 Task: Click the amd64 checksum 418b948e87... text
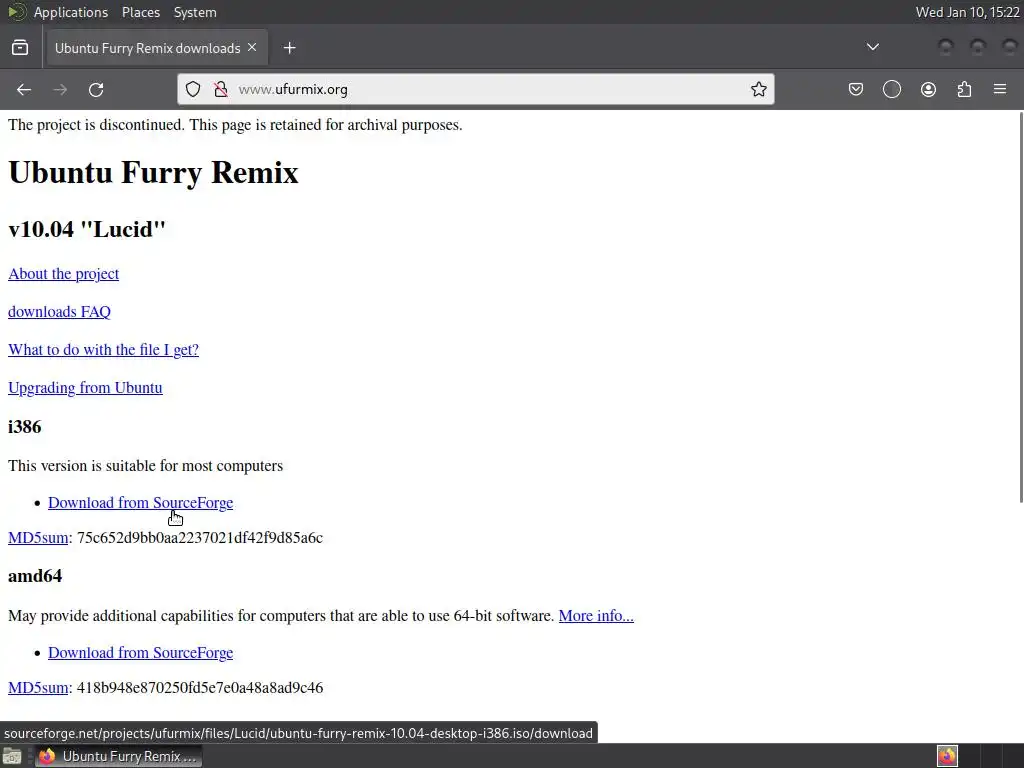[x=200, y=688]
